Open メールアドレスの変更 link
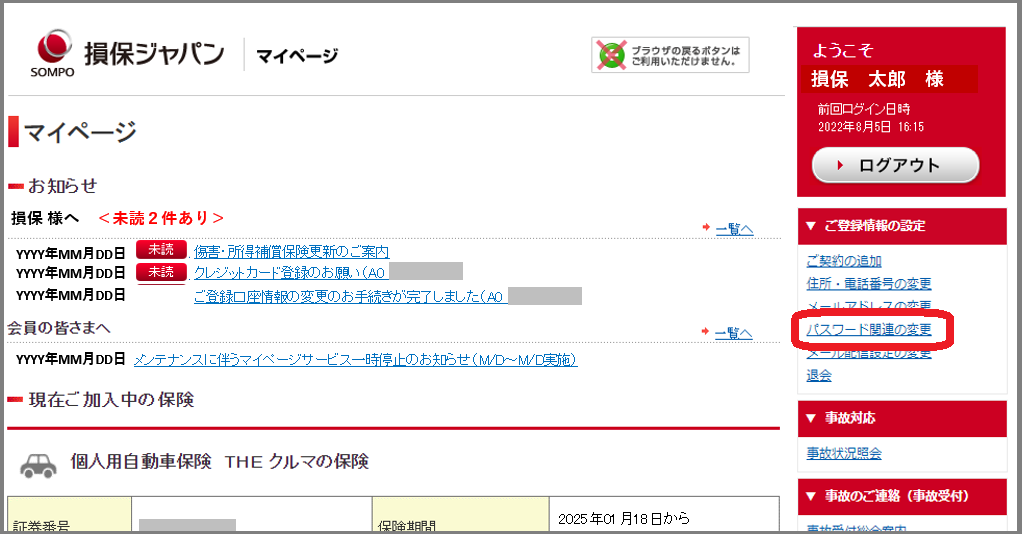Screen dimensions: 1022x534 (x=869, y=306)
